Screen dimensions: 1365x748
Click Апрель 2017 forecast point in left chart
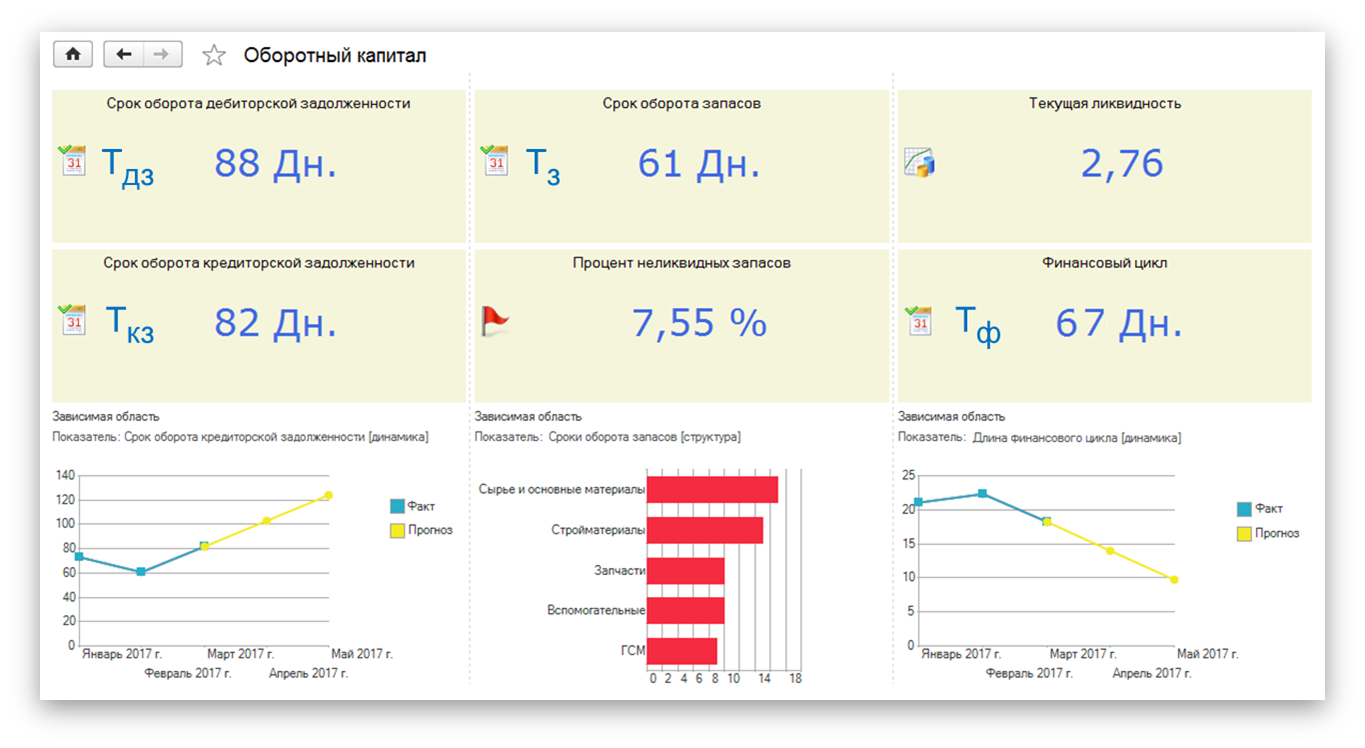tap(266, 521)
